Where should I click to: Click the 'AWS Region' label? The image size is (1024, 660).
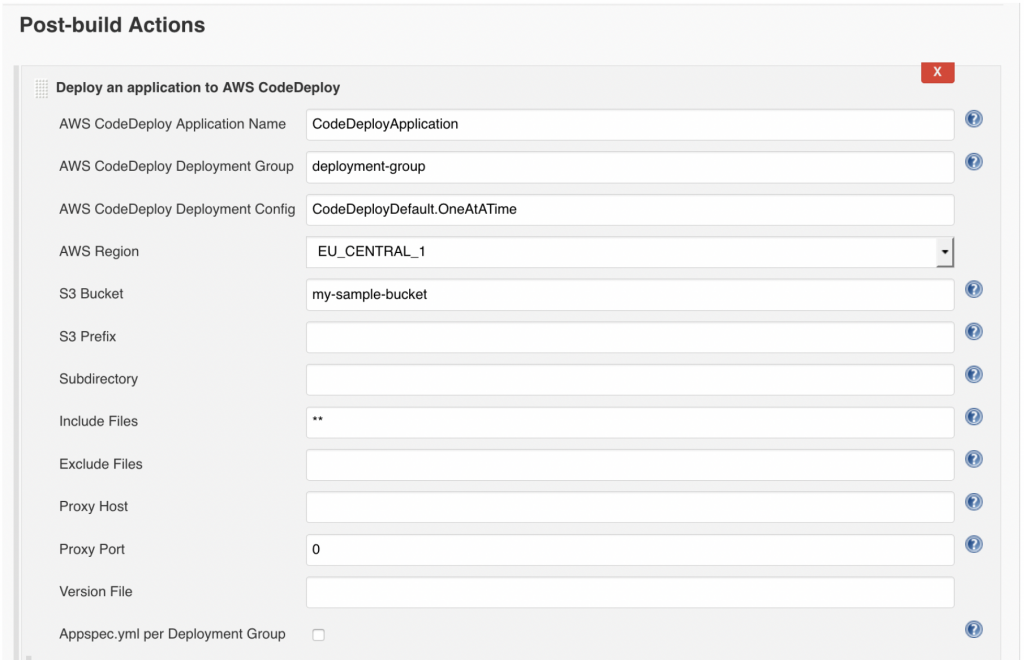99,251
